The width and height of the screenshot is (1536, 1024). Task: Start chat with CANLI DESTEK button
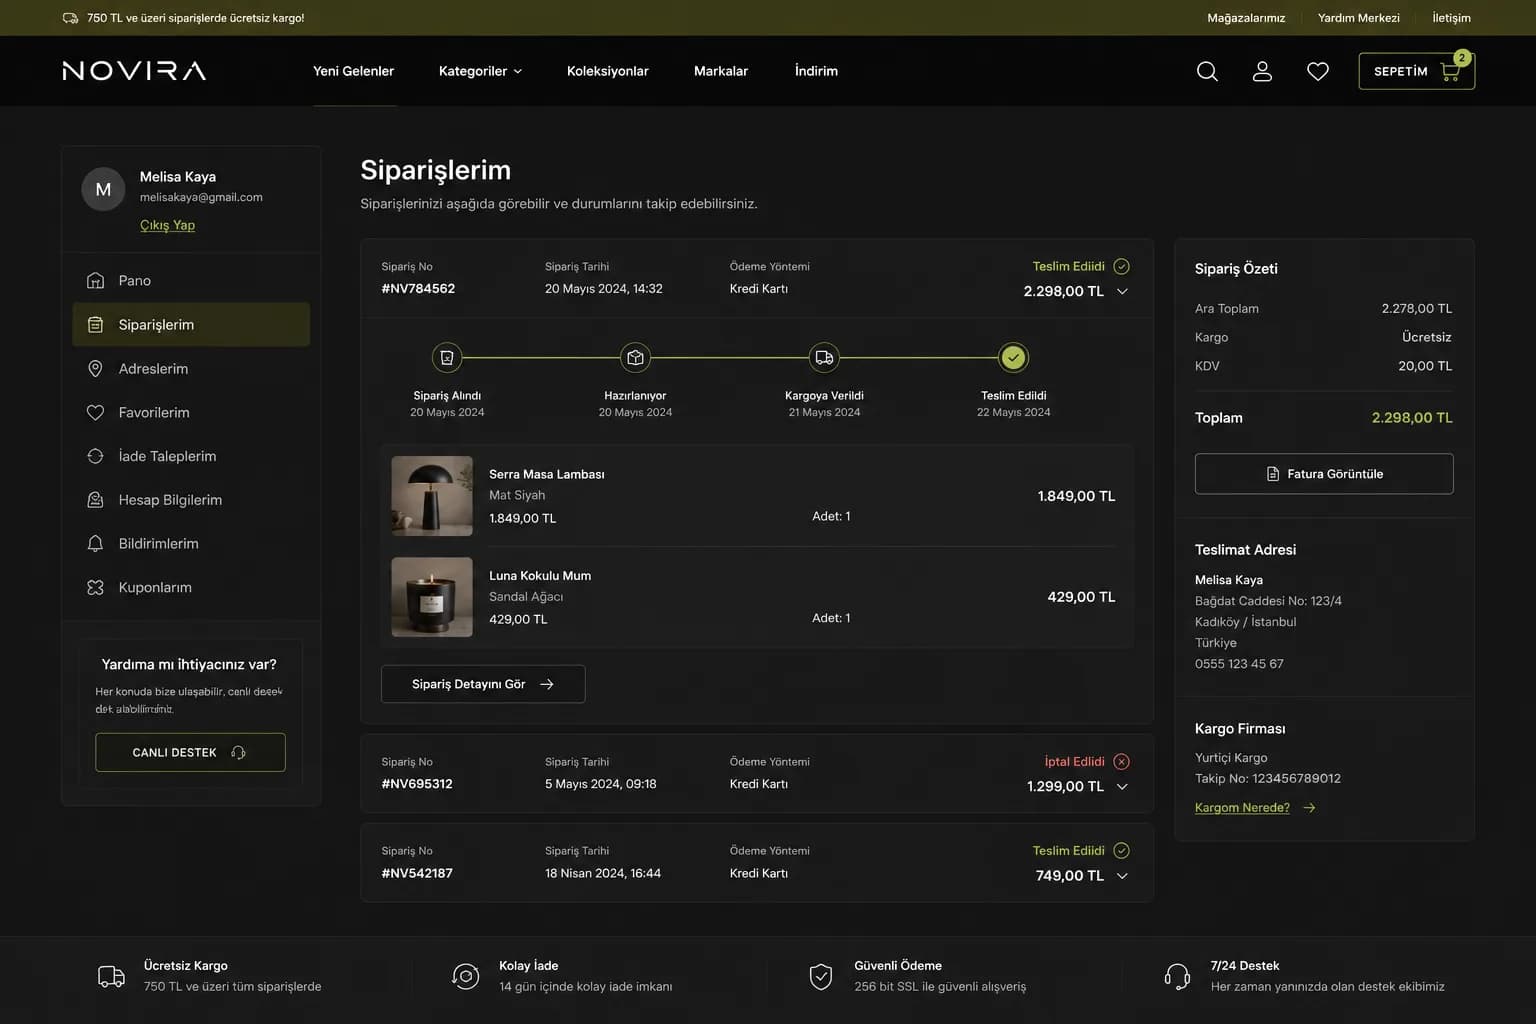click(x=190, y=752)
